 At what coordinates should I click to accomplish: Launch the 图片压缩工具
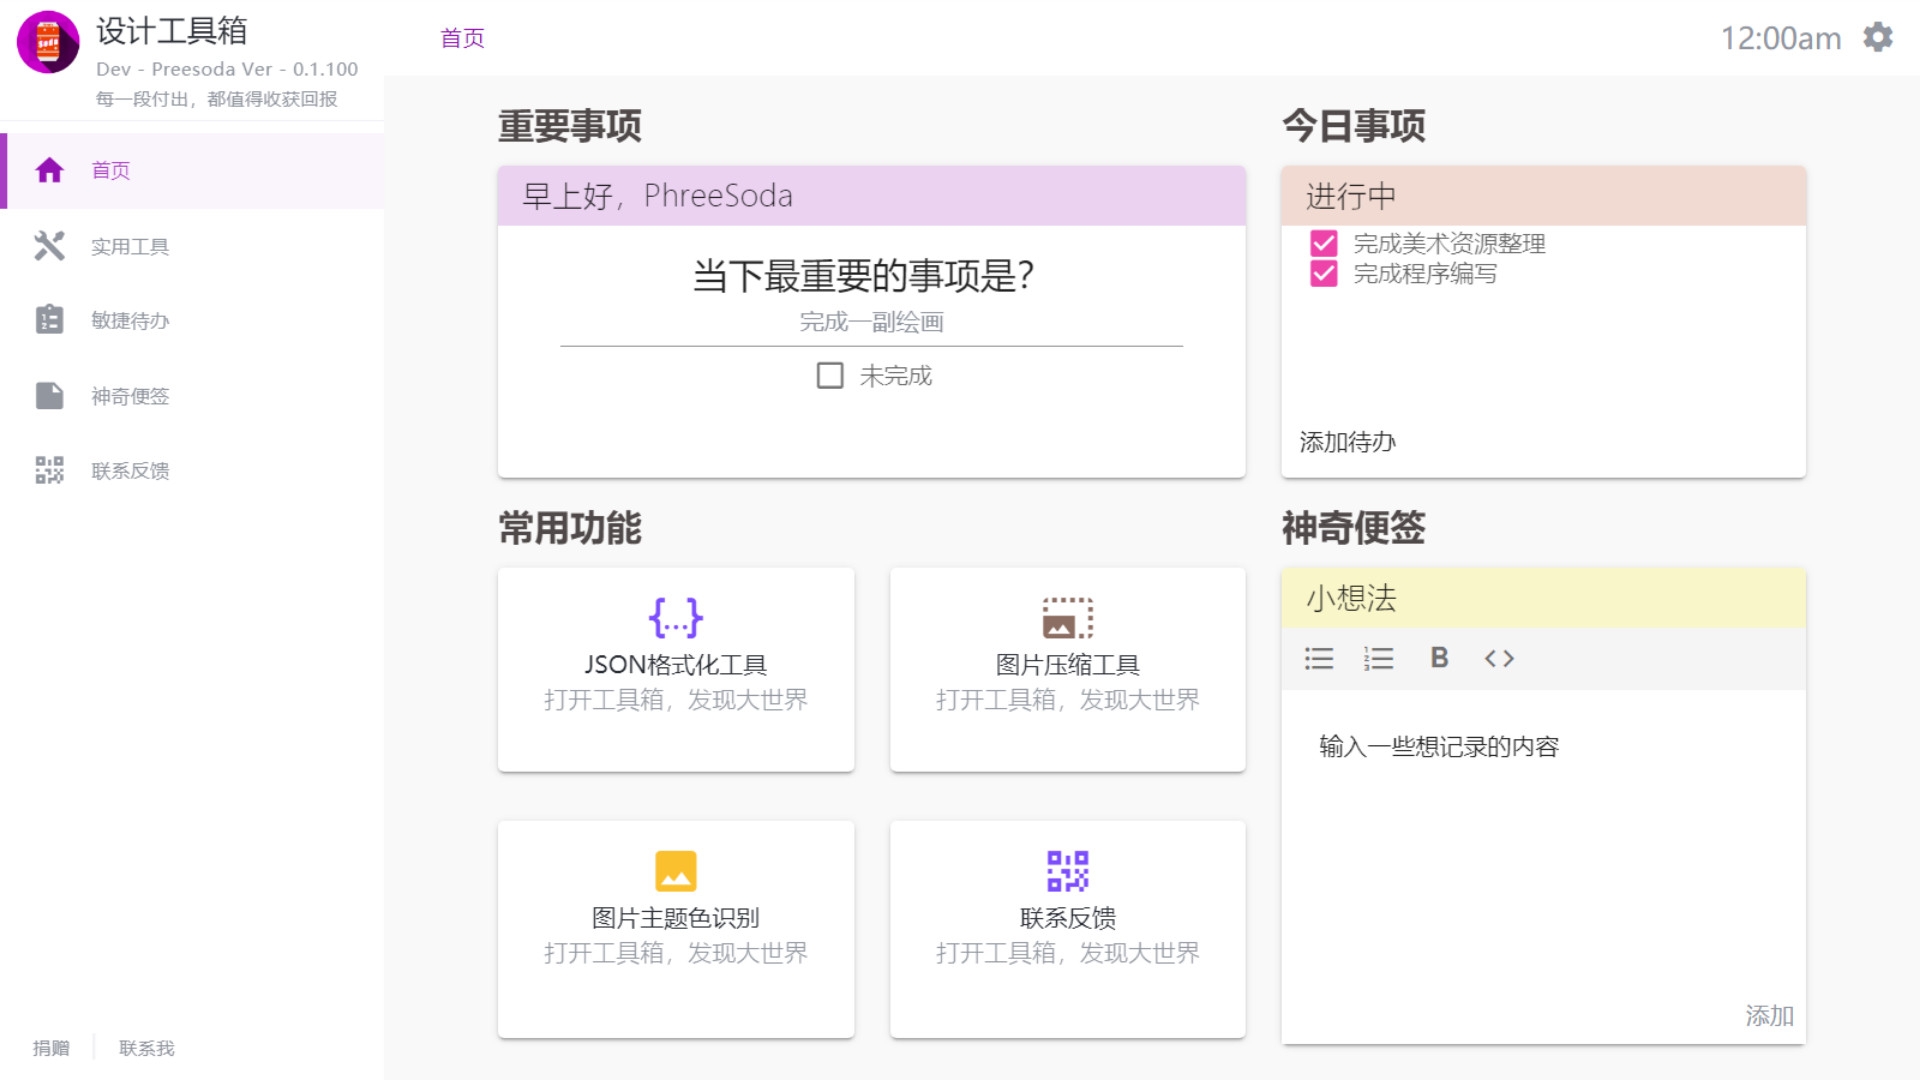(1067, 670)
